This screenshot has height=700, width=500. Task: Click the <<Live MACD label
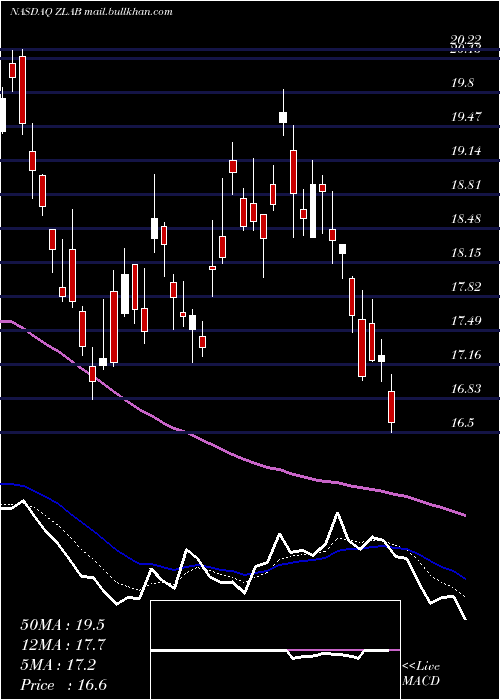pos(421,673)
